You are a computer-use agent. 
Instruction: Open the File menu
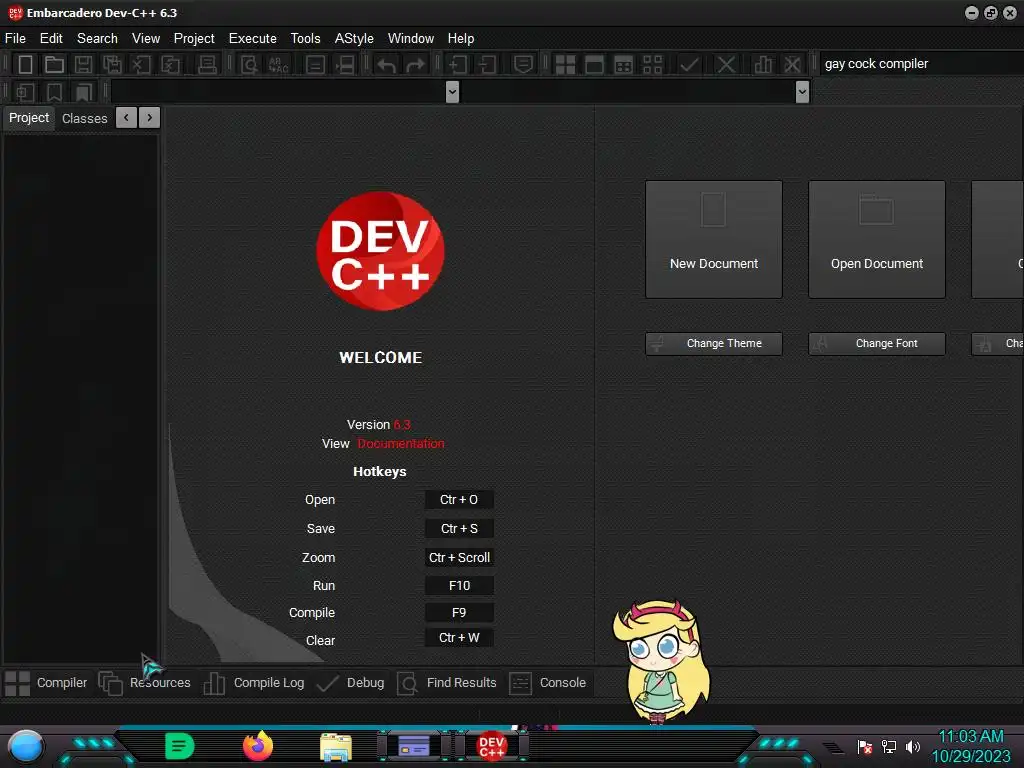tap(15, 39)
